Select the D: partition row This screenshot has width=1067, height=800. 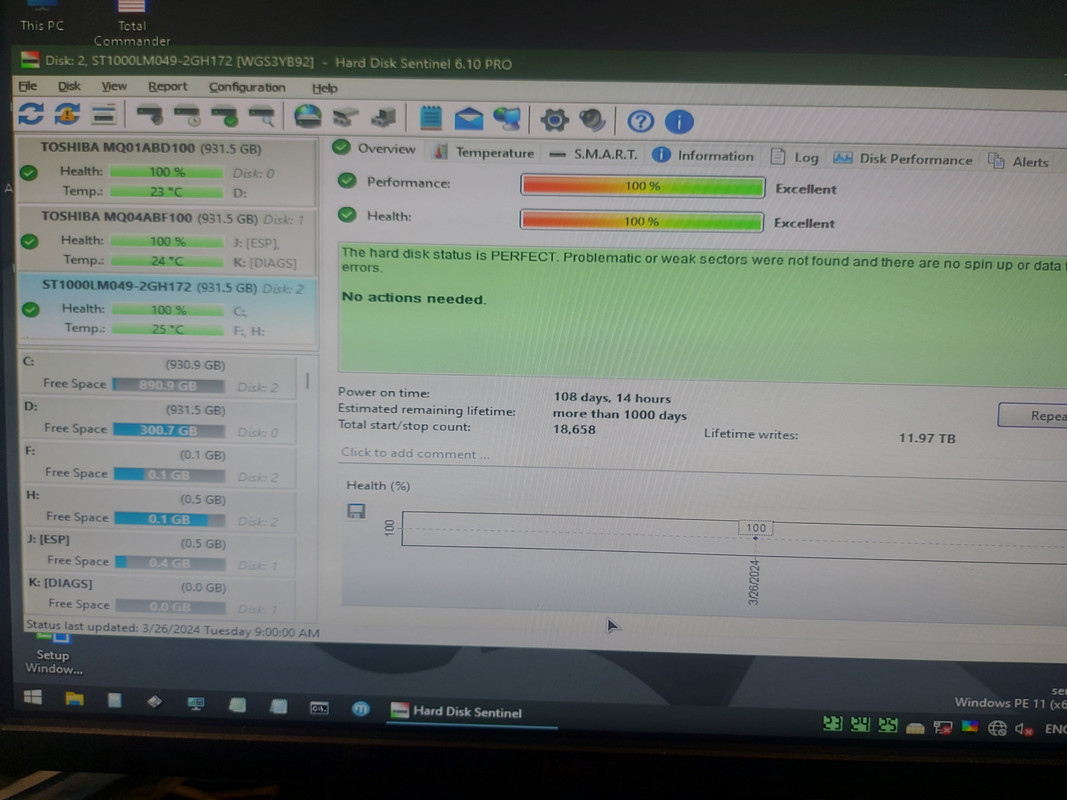coord(159,420)
